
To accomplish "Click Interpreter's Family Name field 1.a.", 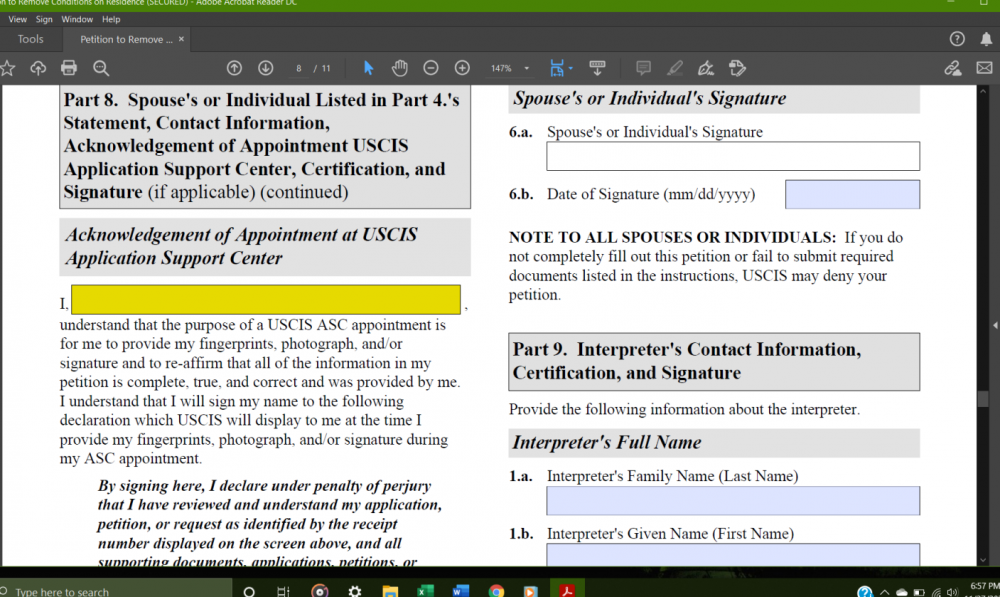I will [x=733, y=501].
